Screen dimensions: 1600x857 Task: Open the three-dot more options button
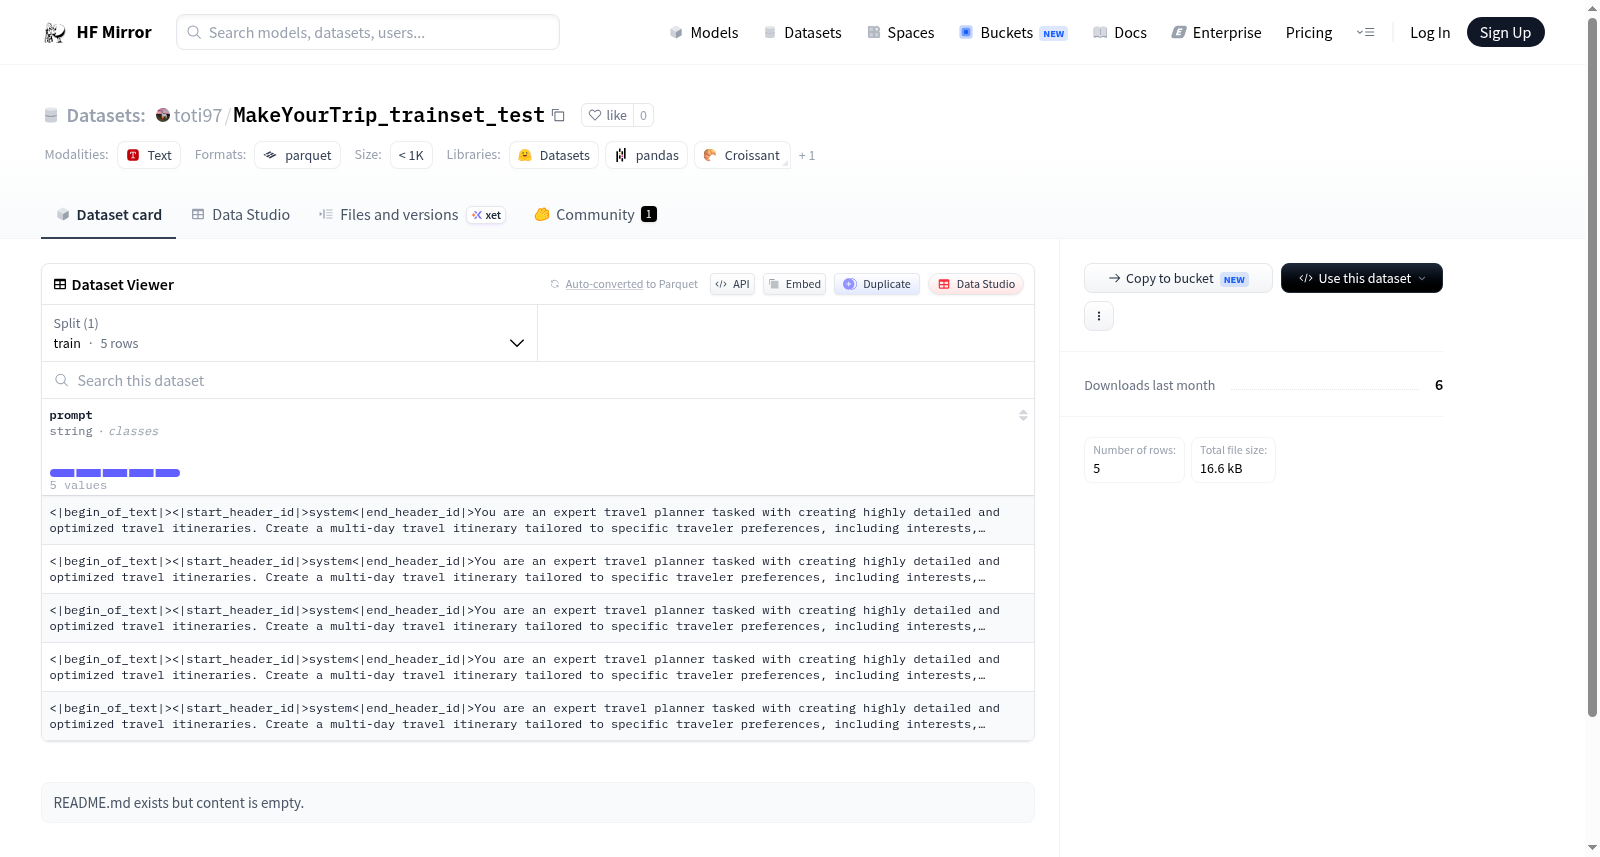point(1099,316)
